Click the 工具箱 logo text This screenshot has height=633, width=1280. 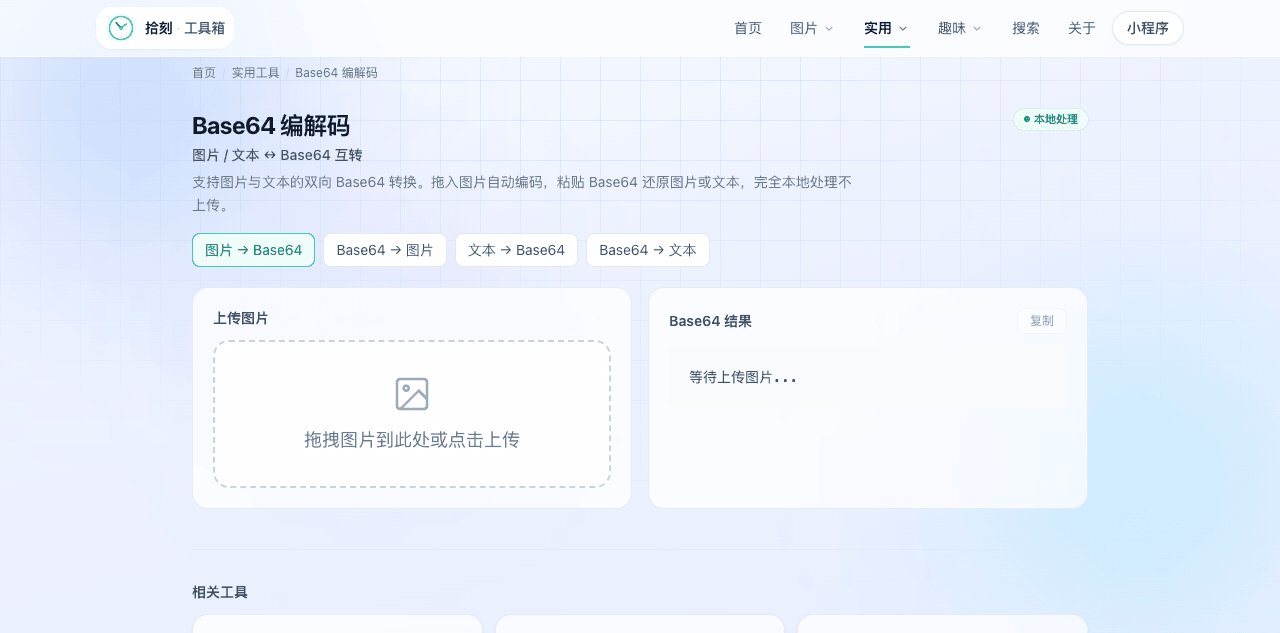click(204, 28)
